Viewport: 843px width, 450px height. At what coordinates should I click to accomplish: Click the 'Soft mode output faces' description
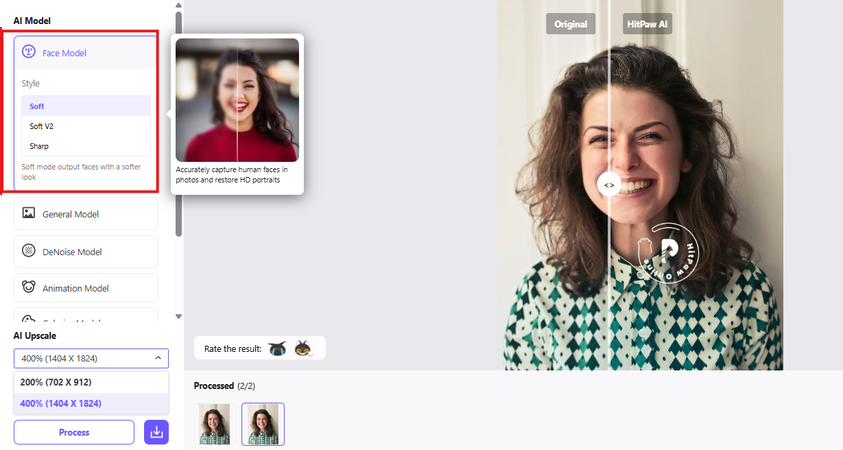(x=81, y=172)
